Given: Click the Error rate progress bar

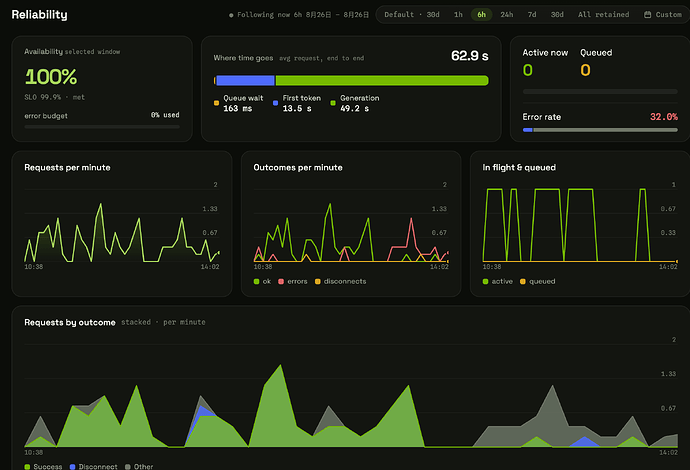Looking at the screenshot, I should point(600,130).
